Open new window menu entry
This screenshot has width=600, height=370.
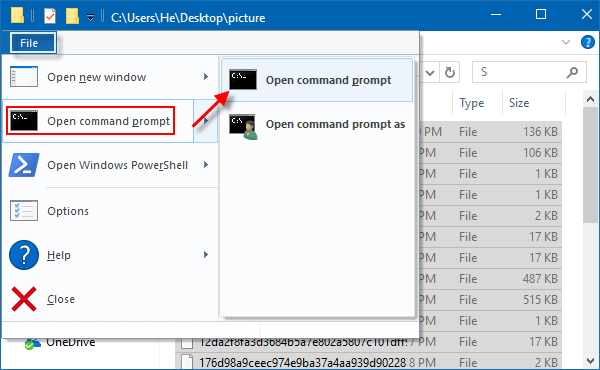109,77
